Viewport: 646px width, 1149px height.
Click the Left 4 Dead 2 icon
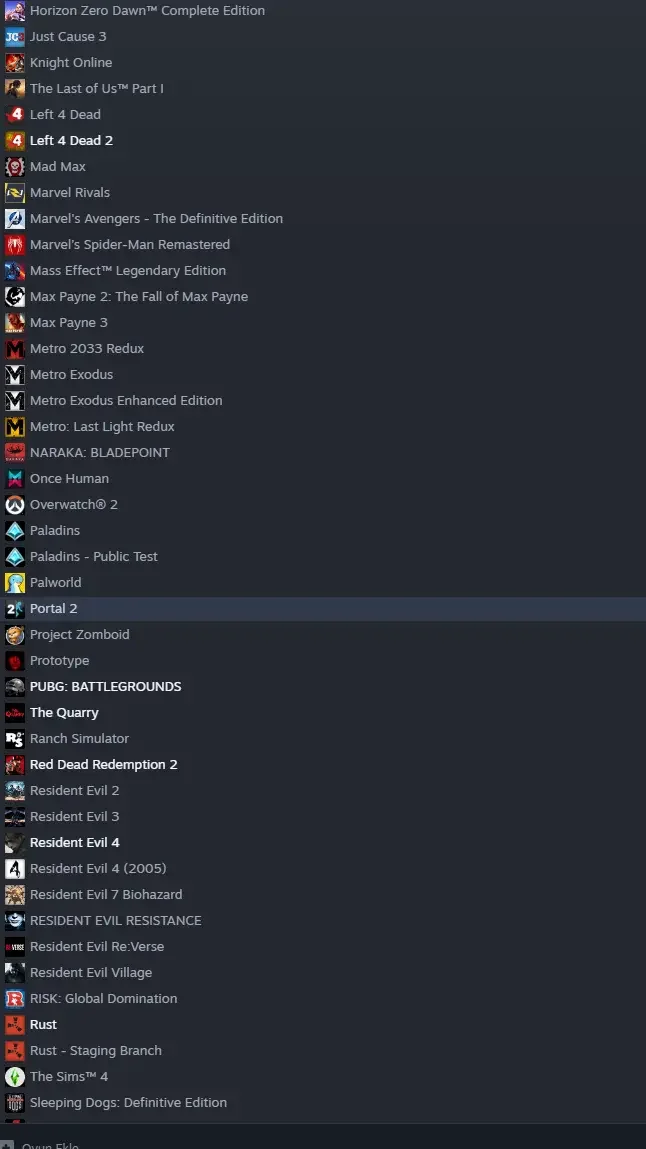(x=15, y=141)
